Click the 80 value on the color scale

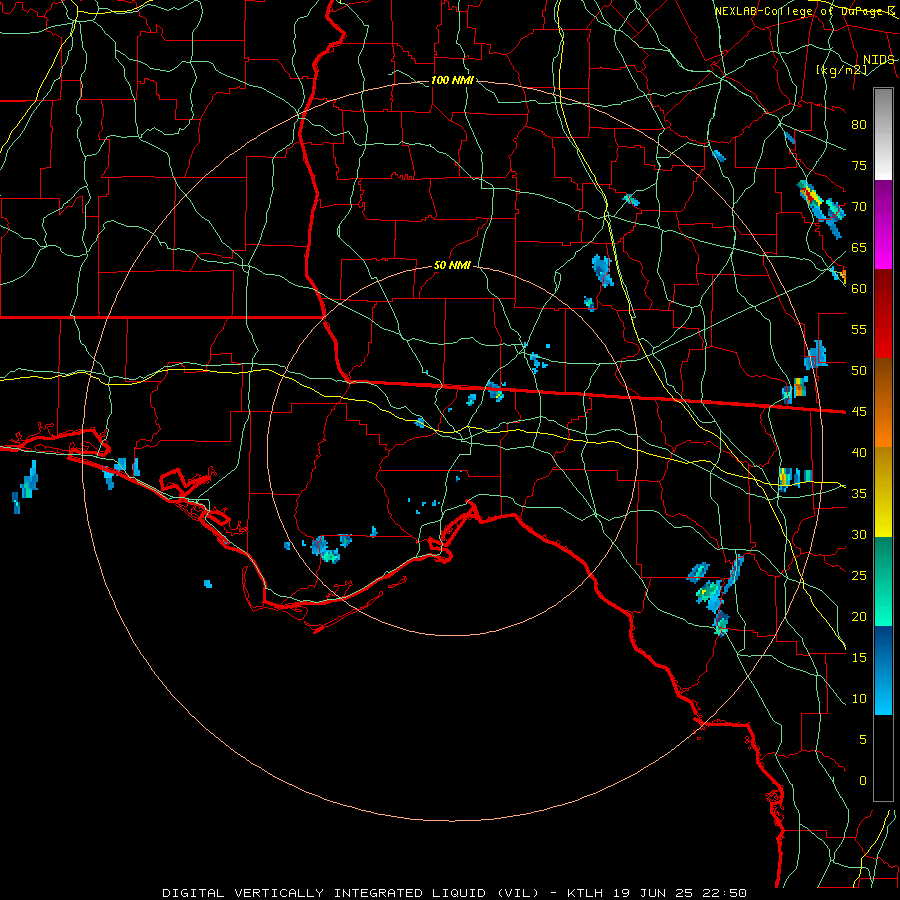[859, 125]
